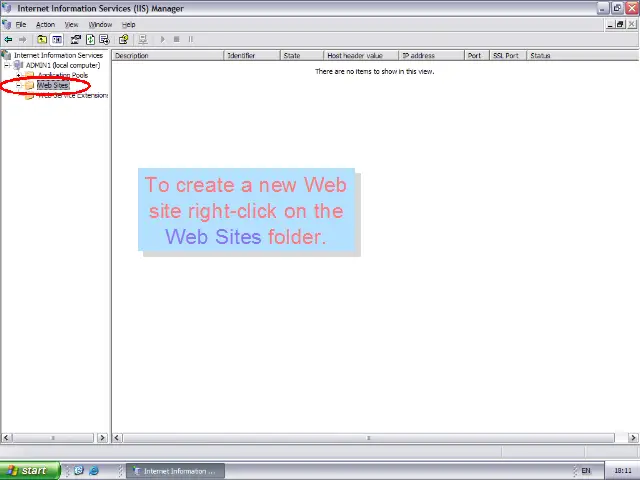Viewport: 640px width, 480px height.
Task: Click the Pause item icon
Action: (191, 40)
